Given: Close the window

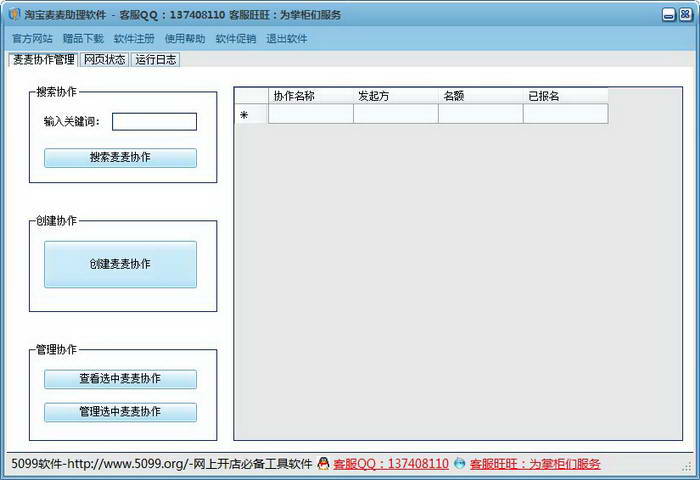Looking at the screenshot, I should (685, 15).
